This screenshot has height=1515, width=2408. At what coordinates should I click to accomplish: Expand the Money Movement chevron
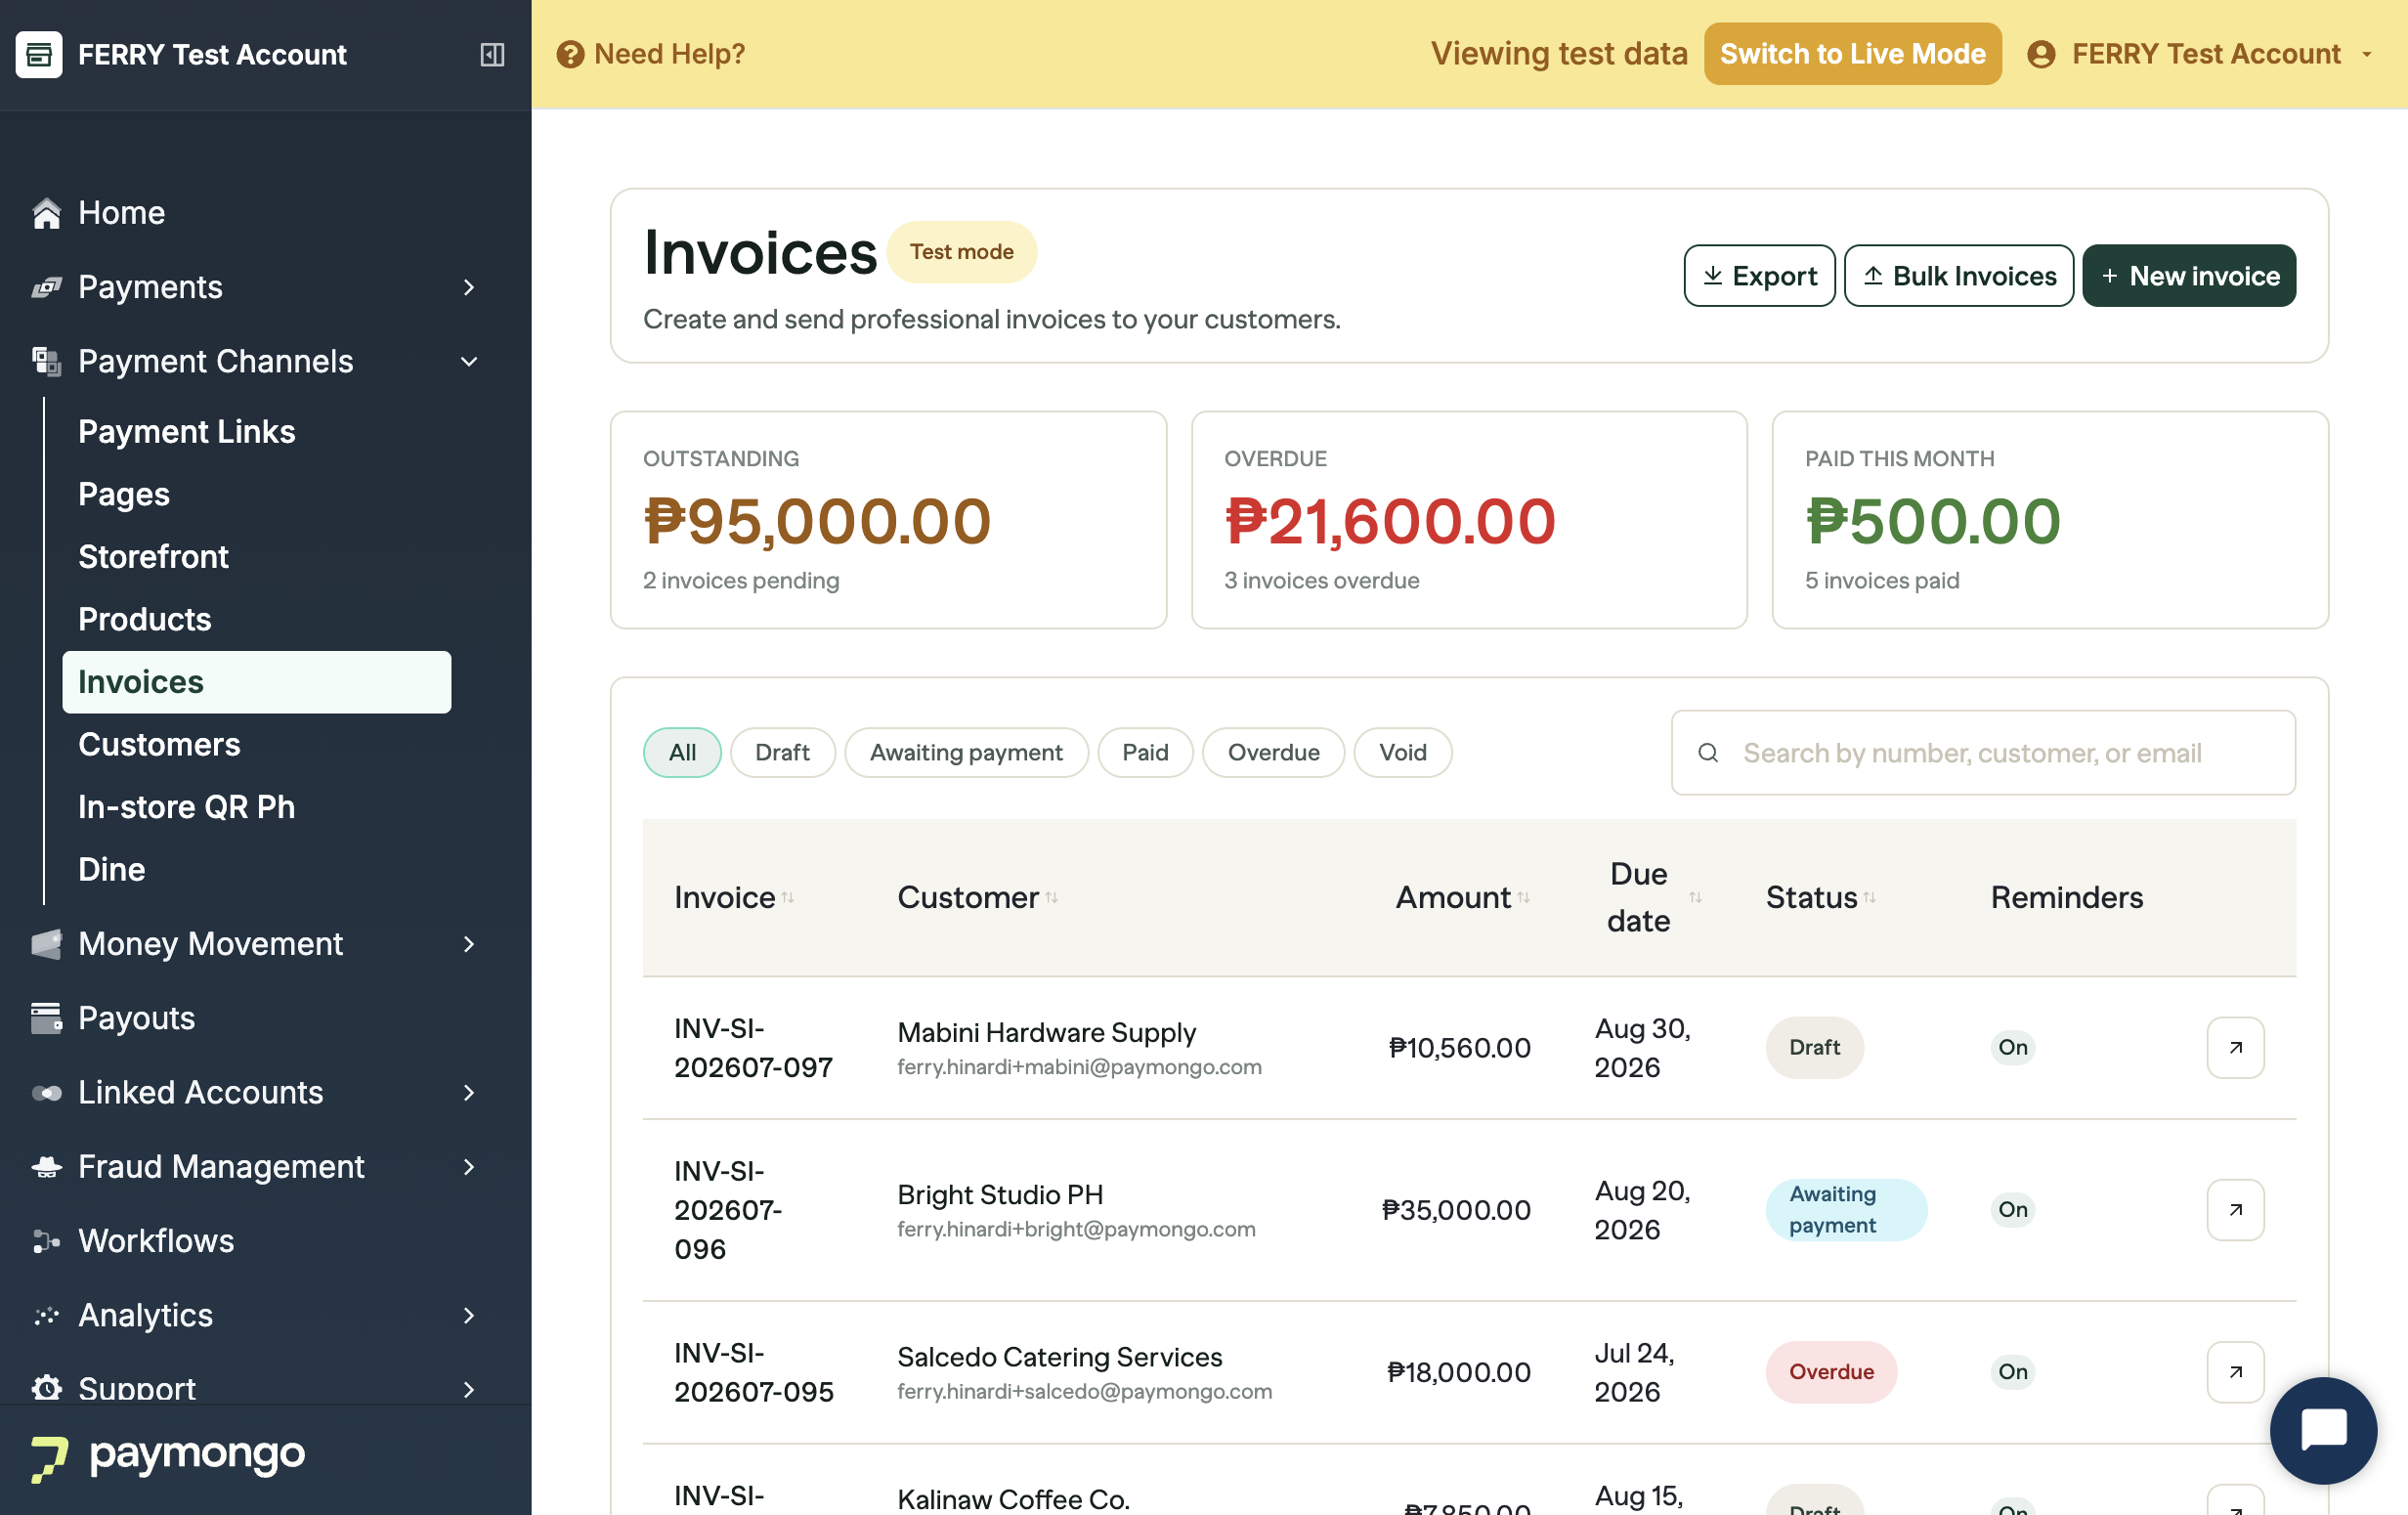click(469, 944)
